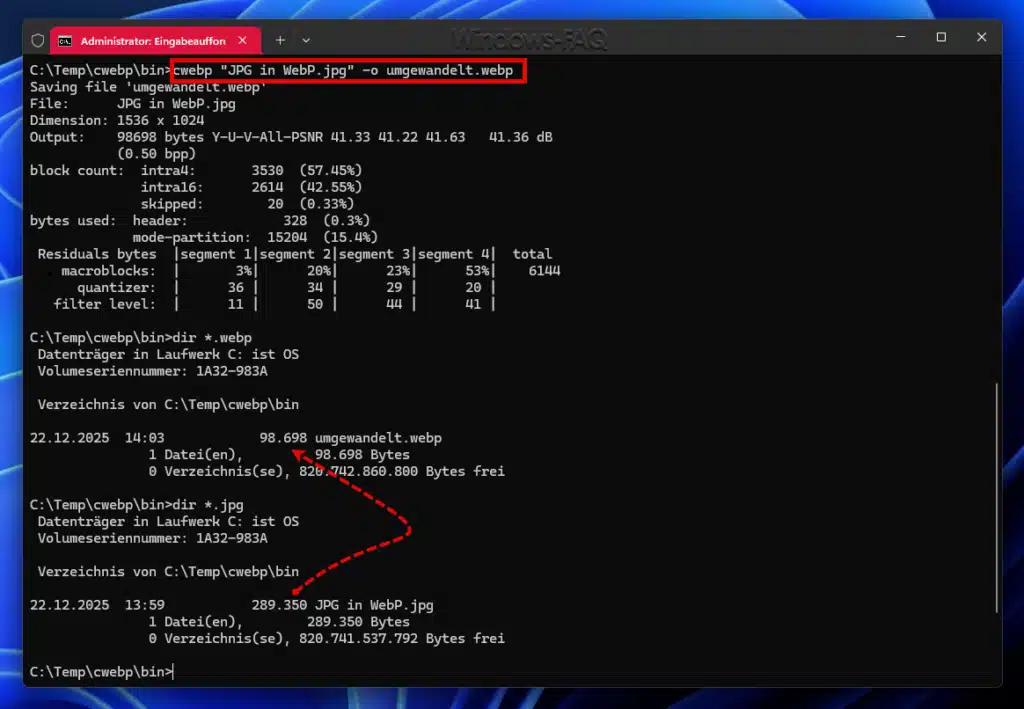Open a new terminal tab with plus button
Image resolution: width=1024 pixels, height=709 pixels.
[280, 40]
